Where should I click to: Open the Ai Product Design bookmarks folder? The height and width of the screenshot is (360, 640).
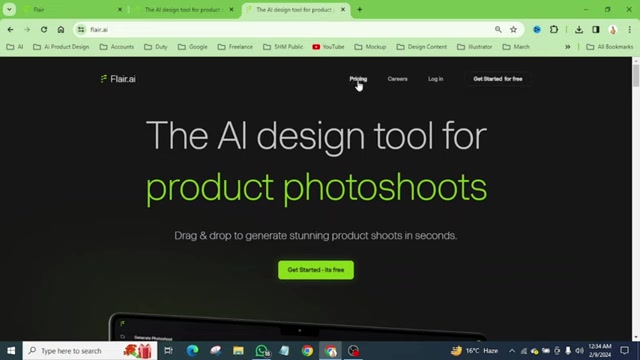pyautogui.click(x=61, y=47)
